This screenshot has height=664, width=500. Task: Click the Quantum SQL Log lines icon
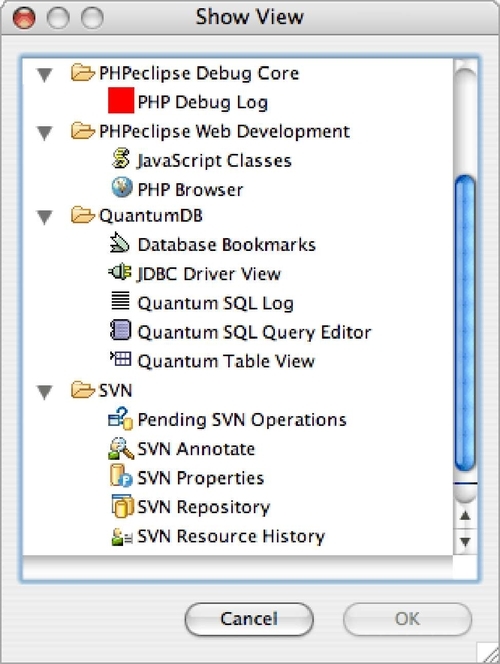(120, 301)
